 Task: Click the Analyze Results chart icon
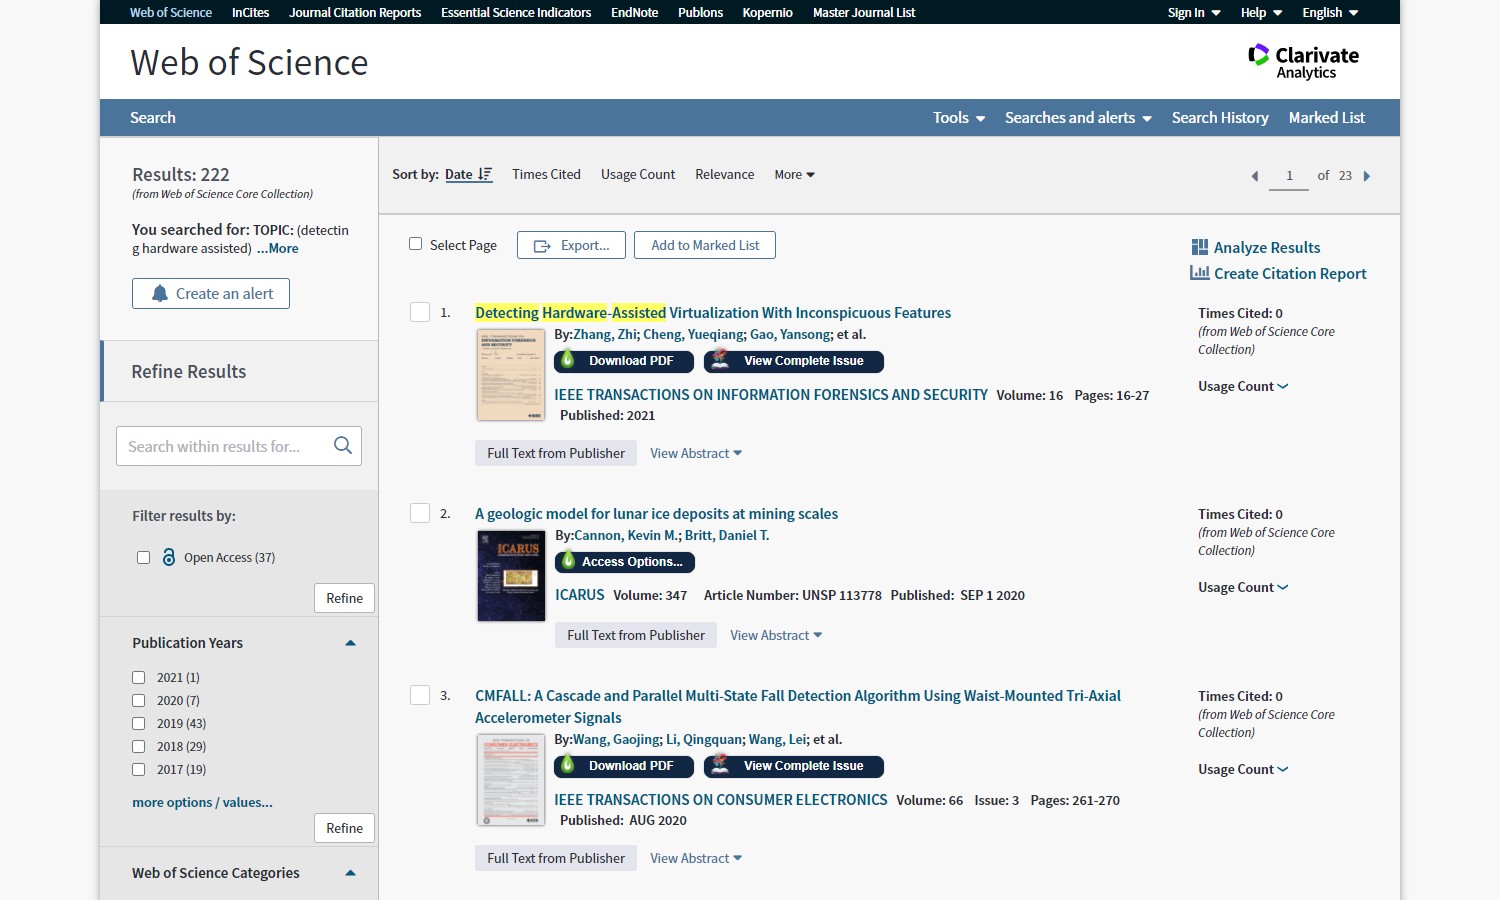point(1200,247)
